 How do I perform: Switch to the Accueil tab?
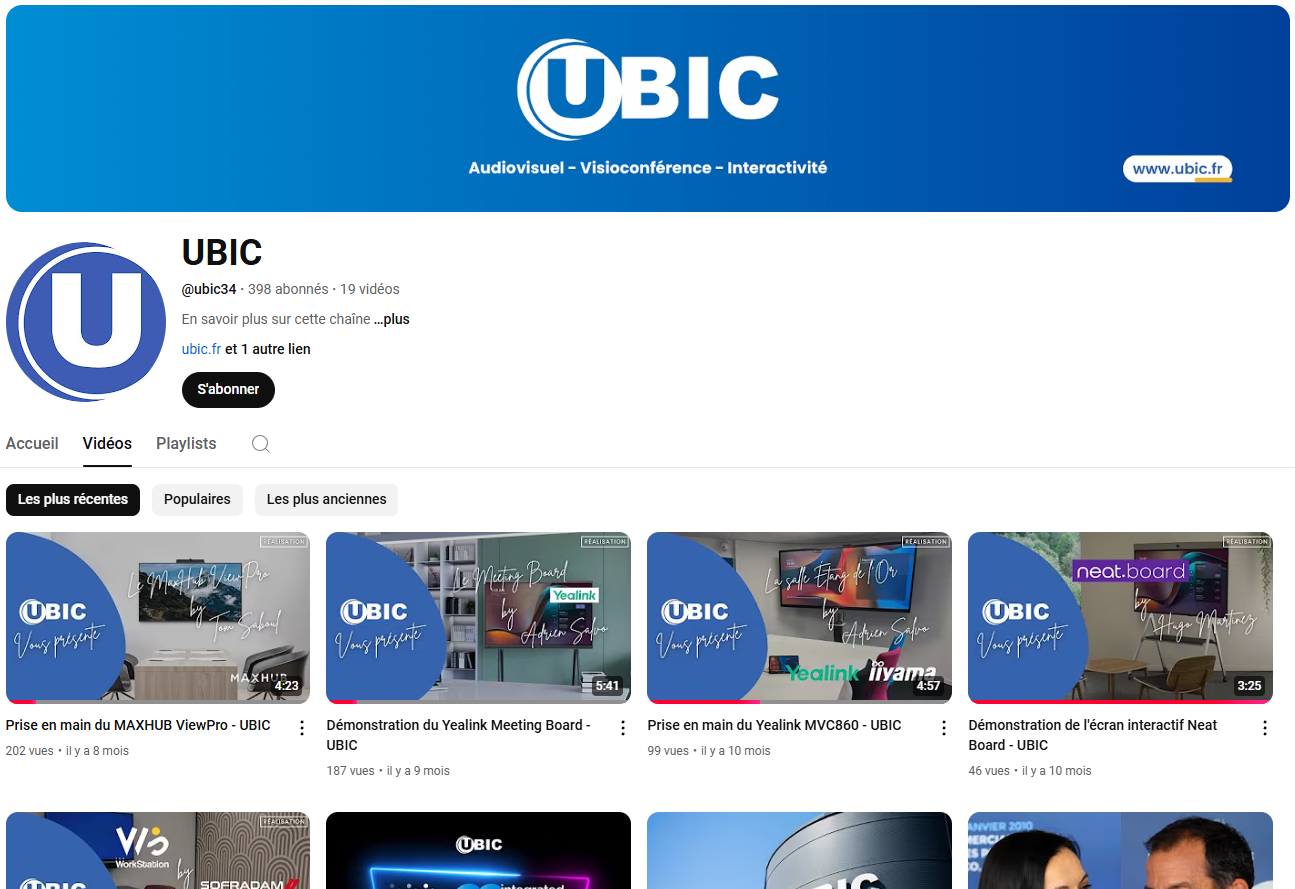[32, 443]
